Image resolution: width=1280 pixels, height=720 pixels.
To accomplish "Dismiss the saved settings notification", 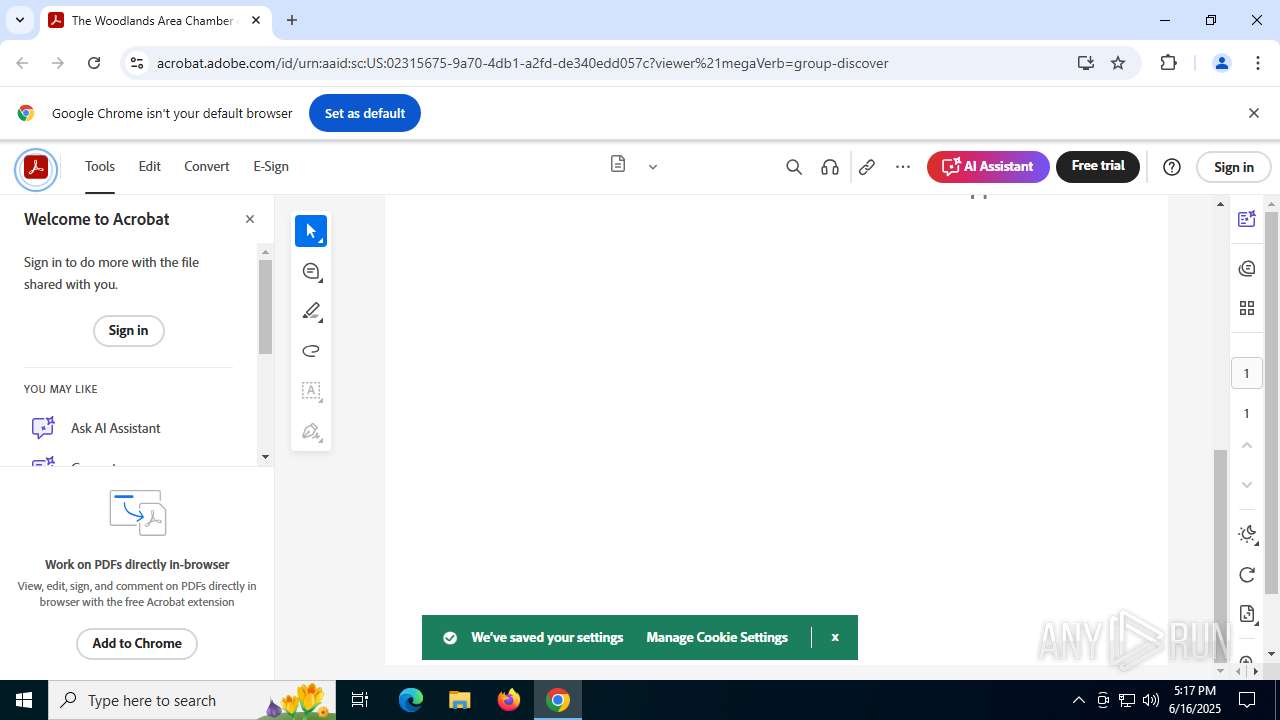I will [x=835, y=637].
